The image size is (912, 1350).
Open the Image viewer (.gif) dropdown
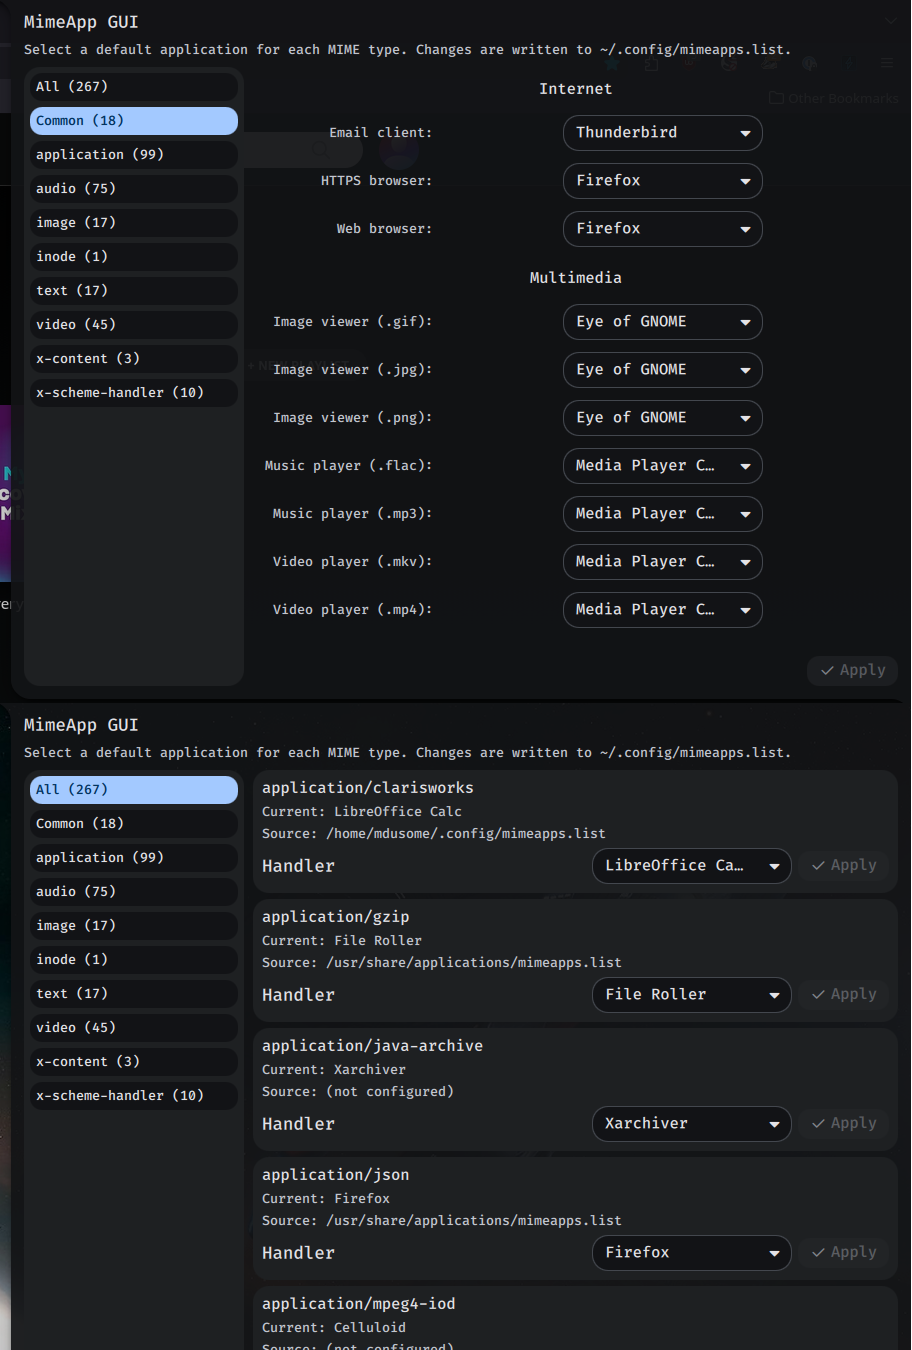pos(662,322)
